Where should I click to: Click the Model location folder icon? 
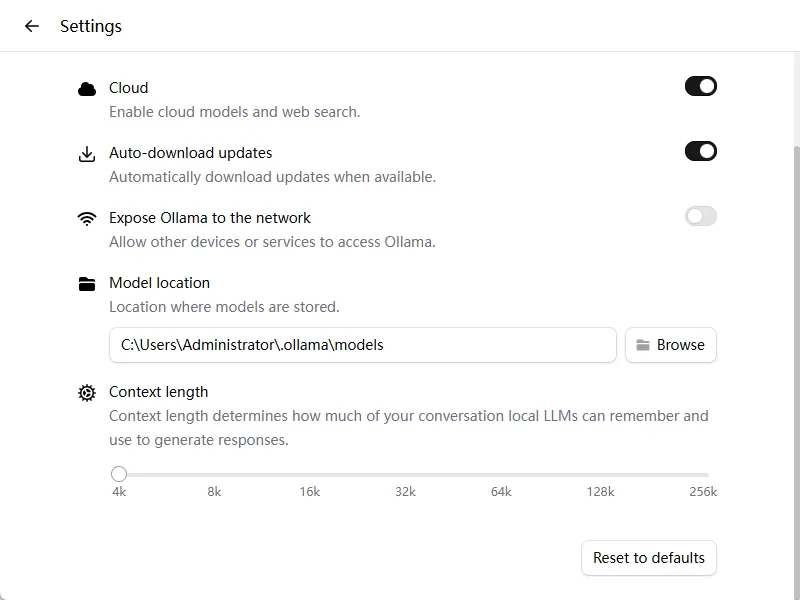click(87, 284)
